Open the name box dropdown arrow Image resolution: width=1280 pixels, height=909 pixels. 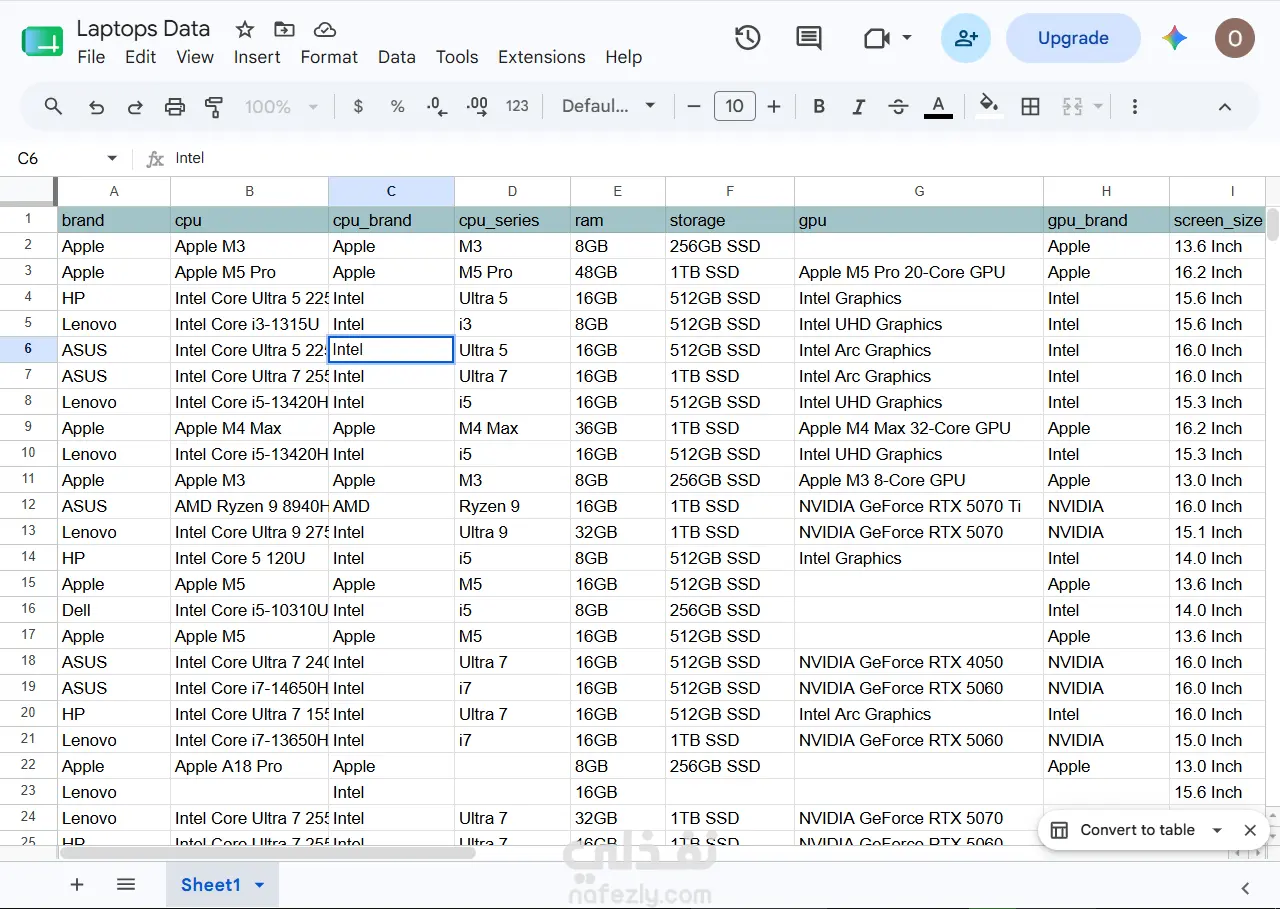[x=112, y=158]
